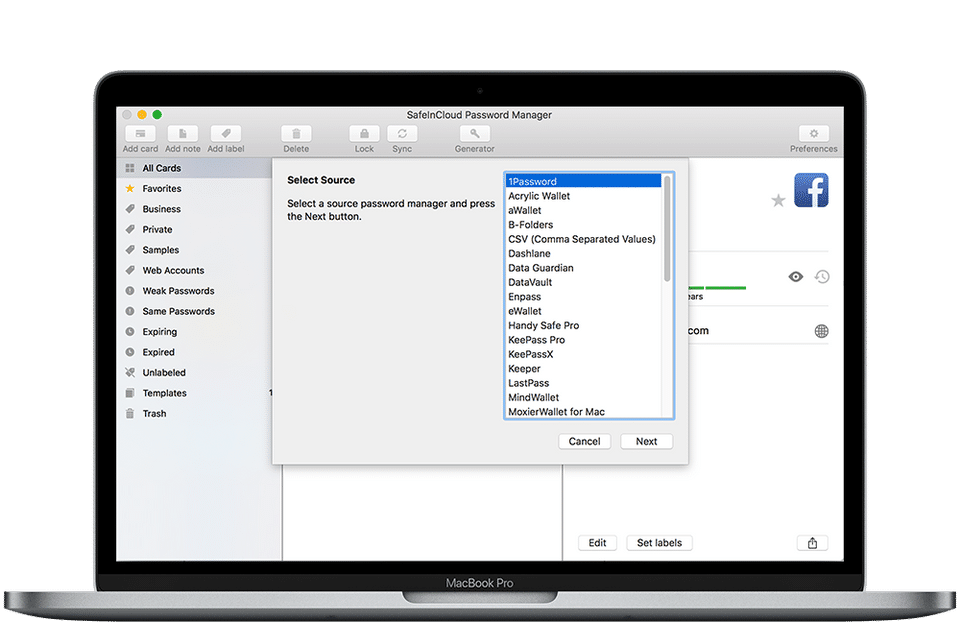
Task: Click the green zoom window button
Action: coord(157,114)
